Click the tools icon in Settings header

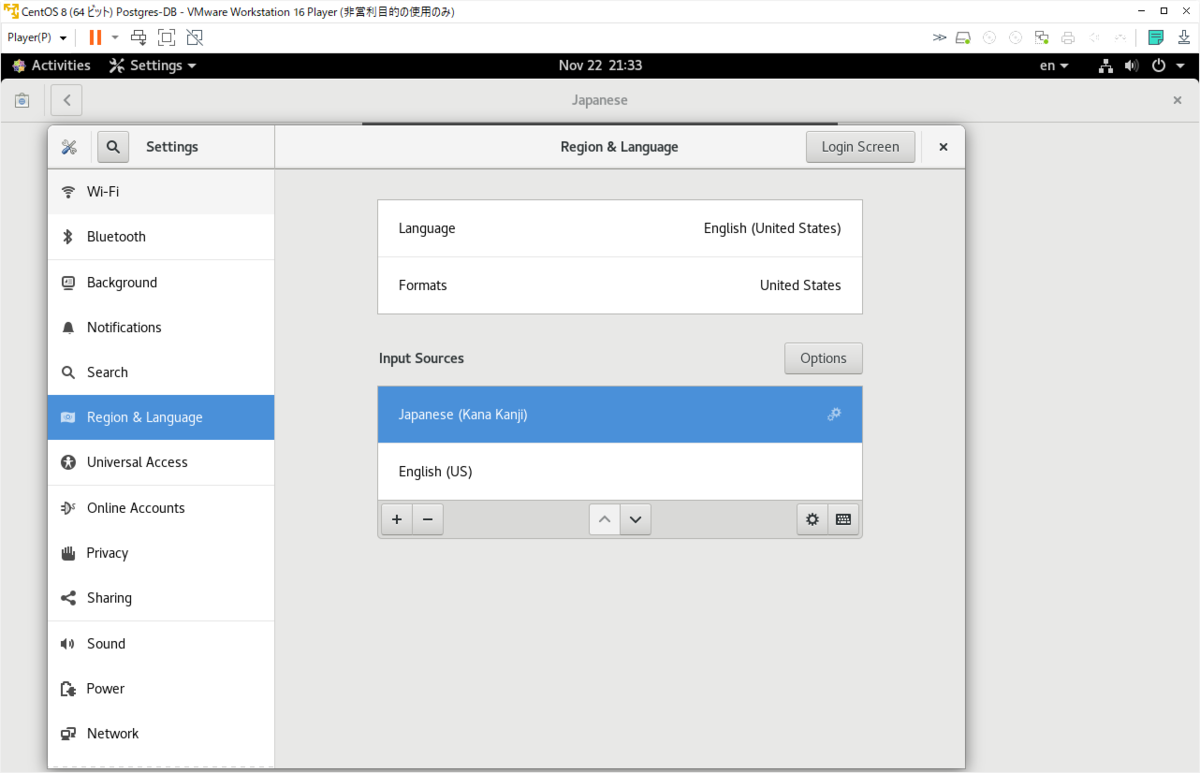click(69, 147)
